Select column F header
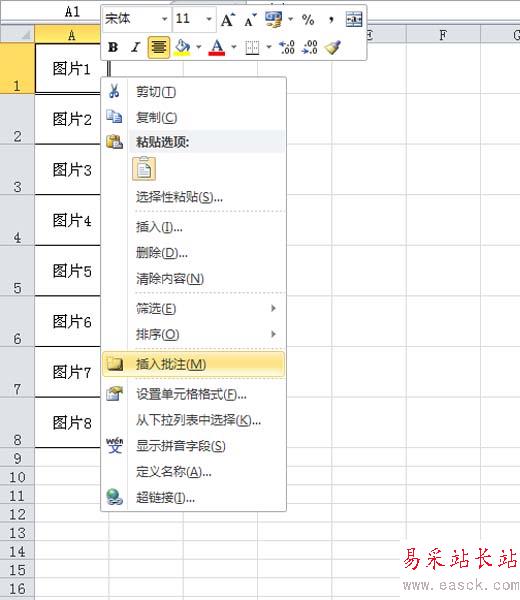 pyautogui.click(x=443, y=35)
